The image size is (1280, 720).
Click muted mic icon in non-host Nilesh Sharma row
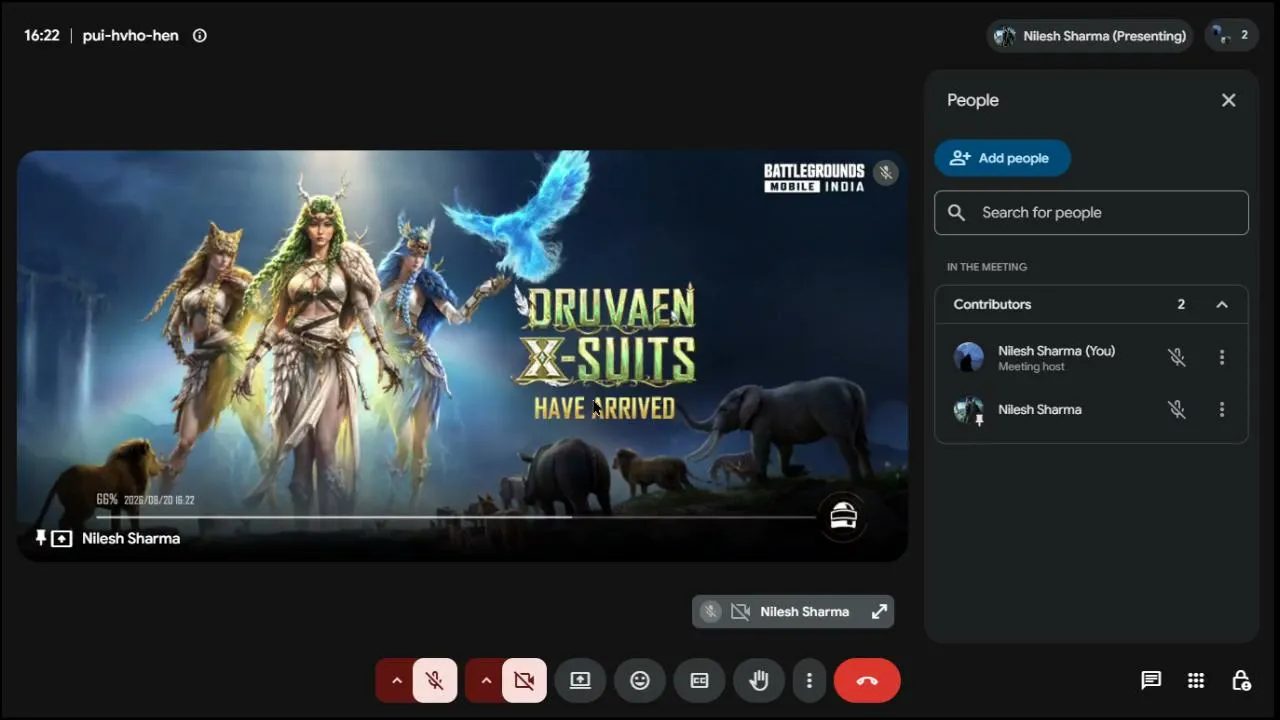pyautogui.click(x=1177, y=409)
